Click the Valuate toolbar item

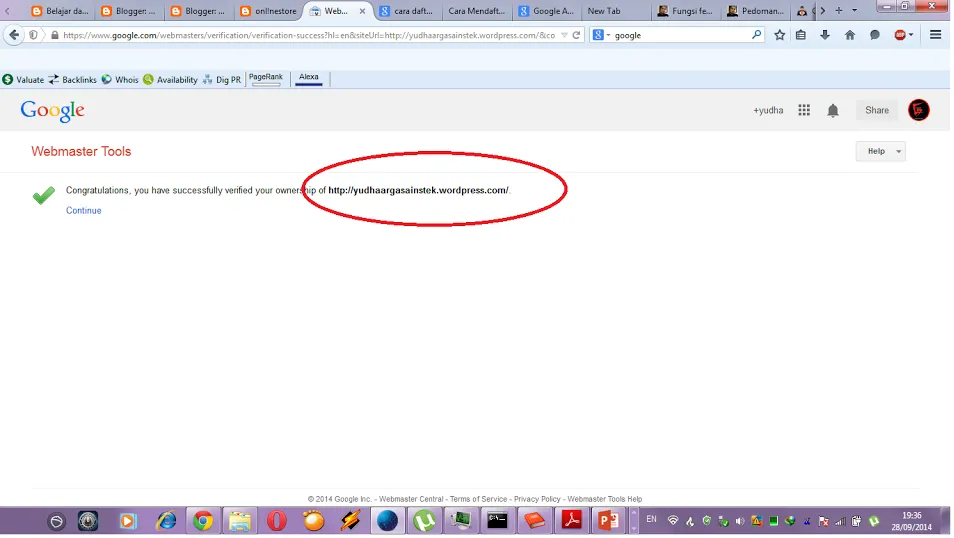(x=23, y=80)
